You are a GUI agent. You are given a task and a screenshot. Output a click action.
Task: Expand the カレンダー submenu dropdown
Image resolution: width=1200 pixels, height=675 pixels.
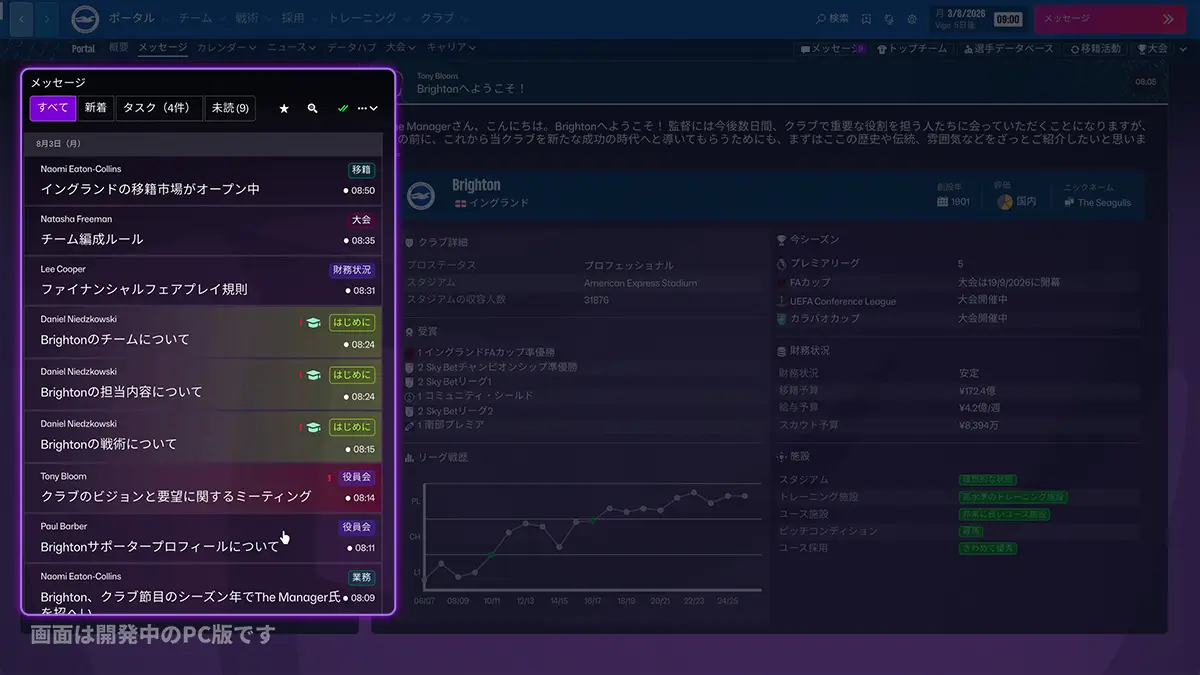tap(227, 48)
